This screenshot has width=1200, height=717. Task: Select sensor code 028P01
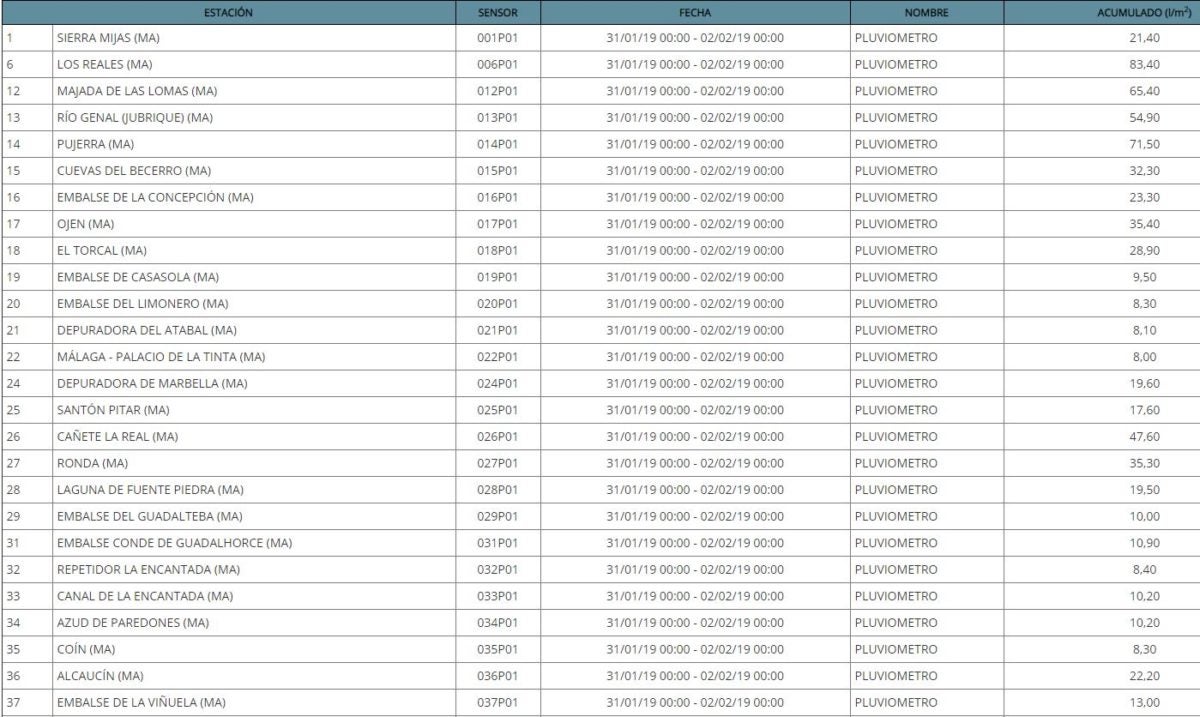point(497,490)
